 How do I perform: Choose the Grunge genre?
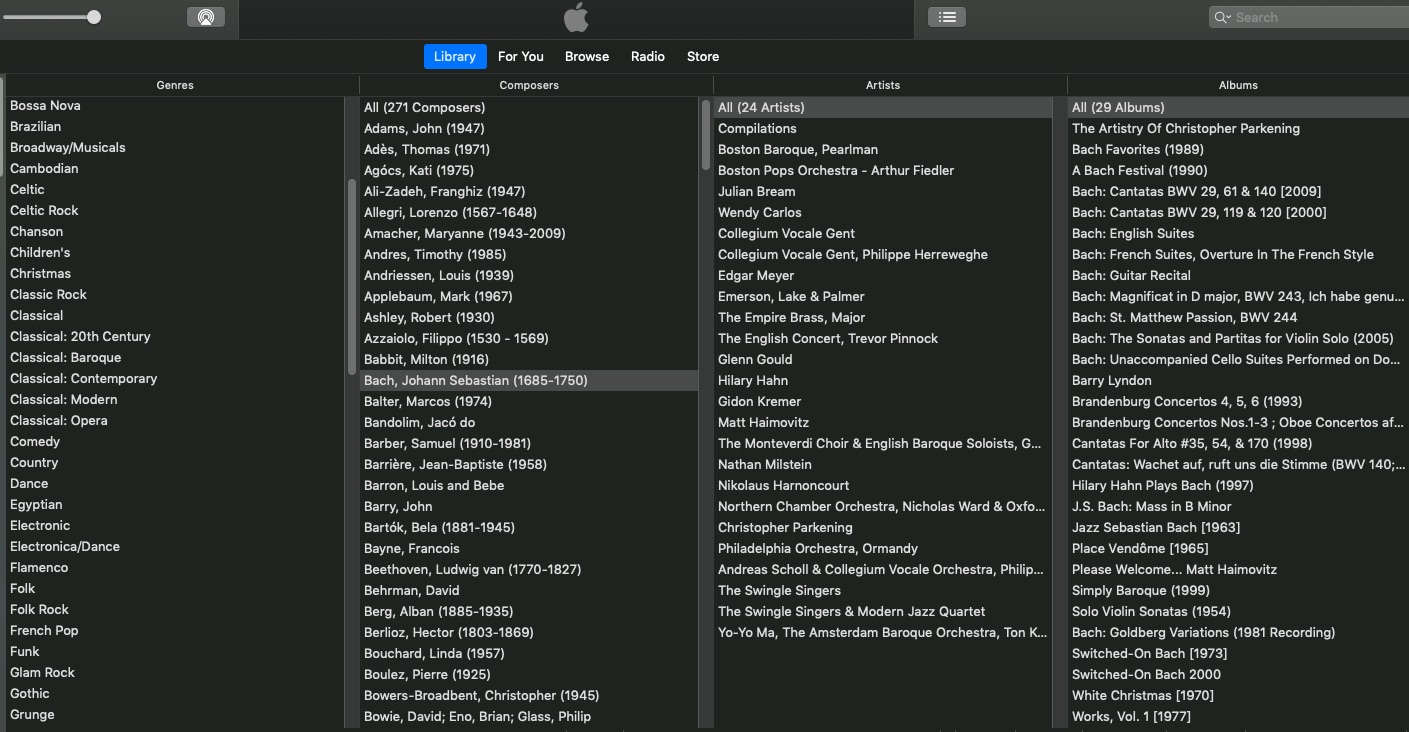click(x=32, y=714)
